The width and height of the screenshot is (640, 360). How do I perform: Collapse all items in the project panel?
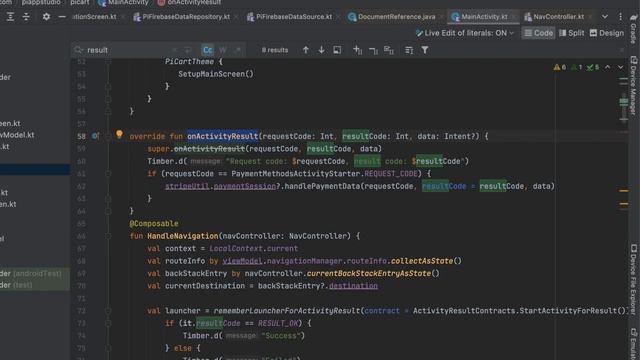click(x=26, y=17)
